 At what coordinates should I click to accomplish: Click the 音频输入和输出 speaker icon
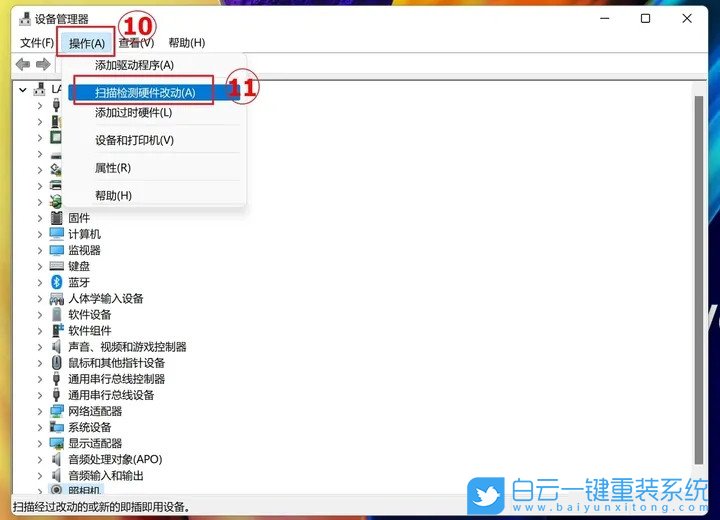point(56,475)
